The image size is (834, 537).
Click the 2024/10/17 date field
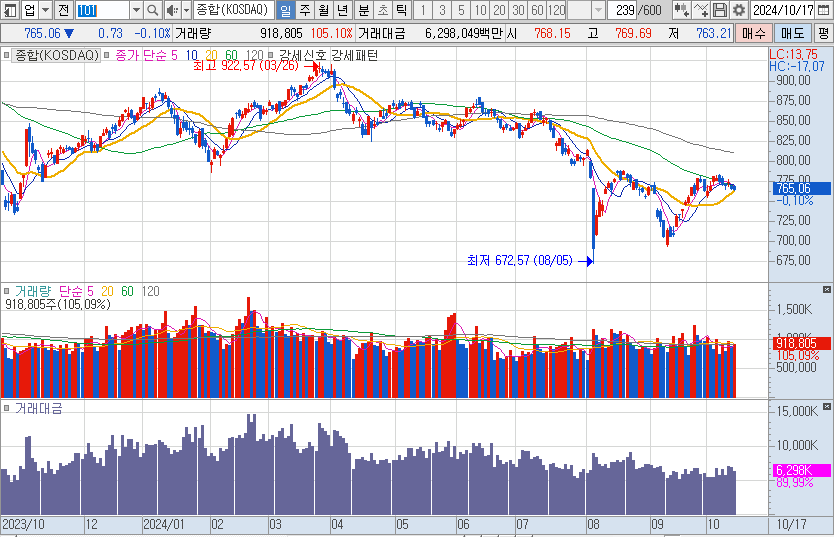tap(783, 10)
